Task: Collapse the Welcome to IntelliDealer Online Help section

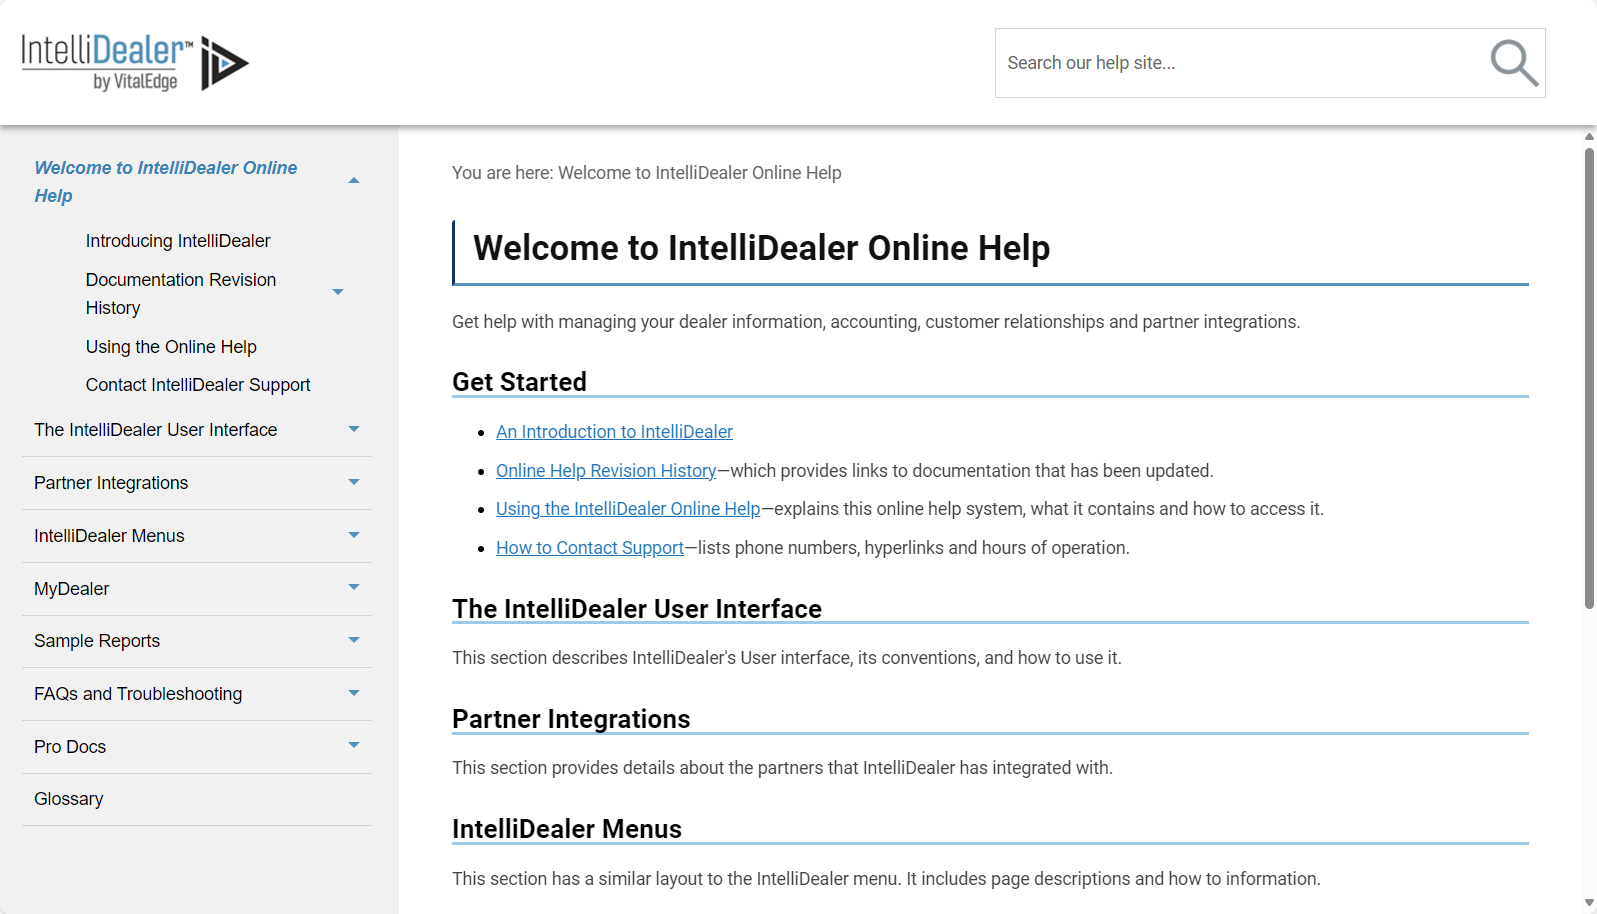Action: pyautogui.click(x=354, y=181)
